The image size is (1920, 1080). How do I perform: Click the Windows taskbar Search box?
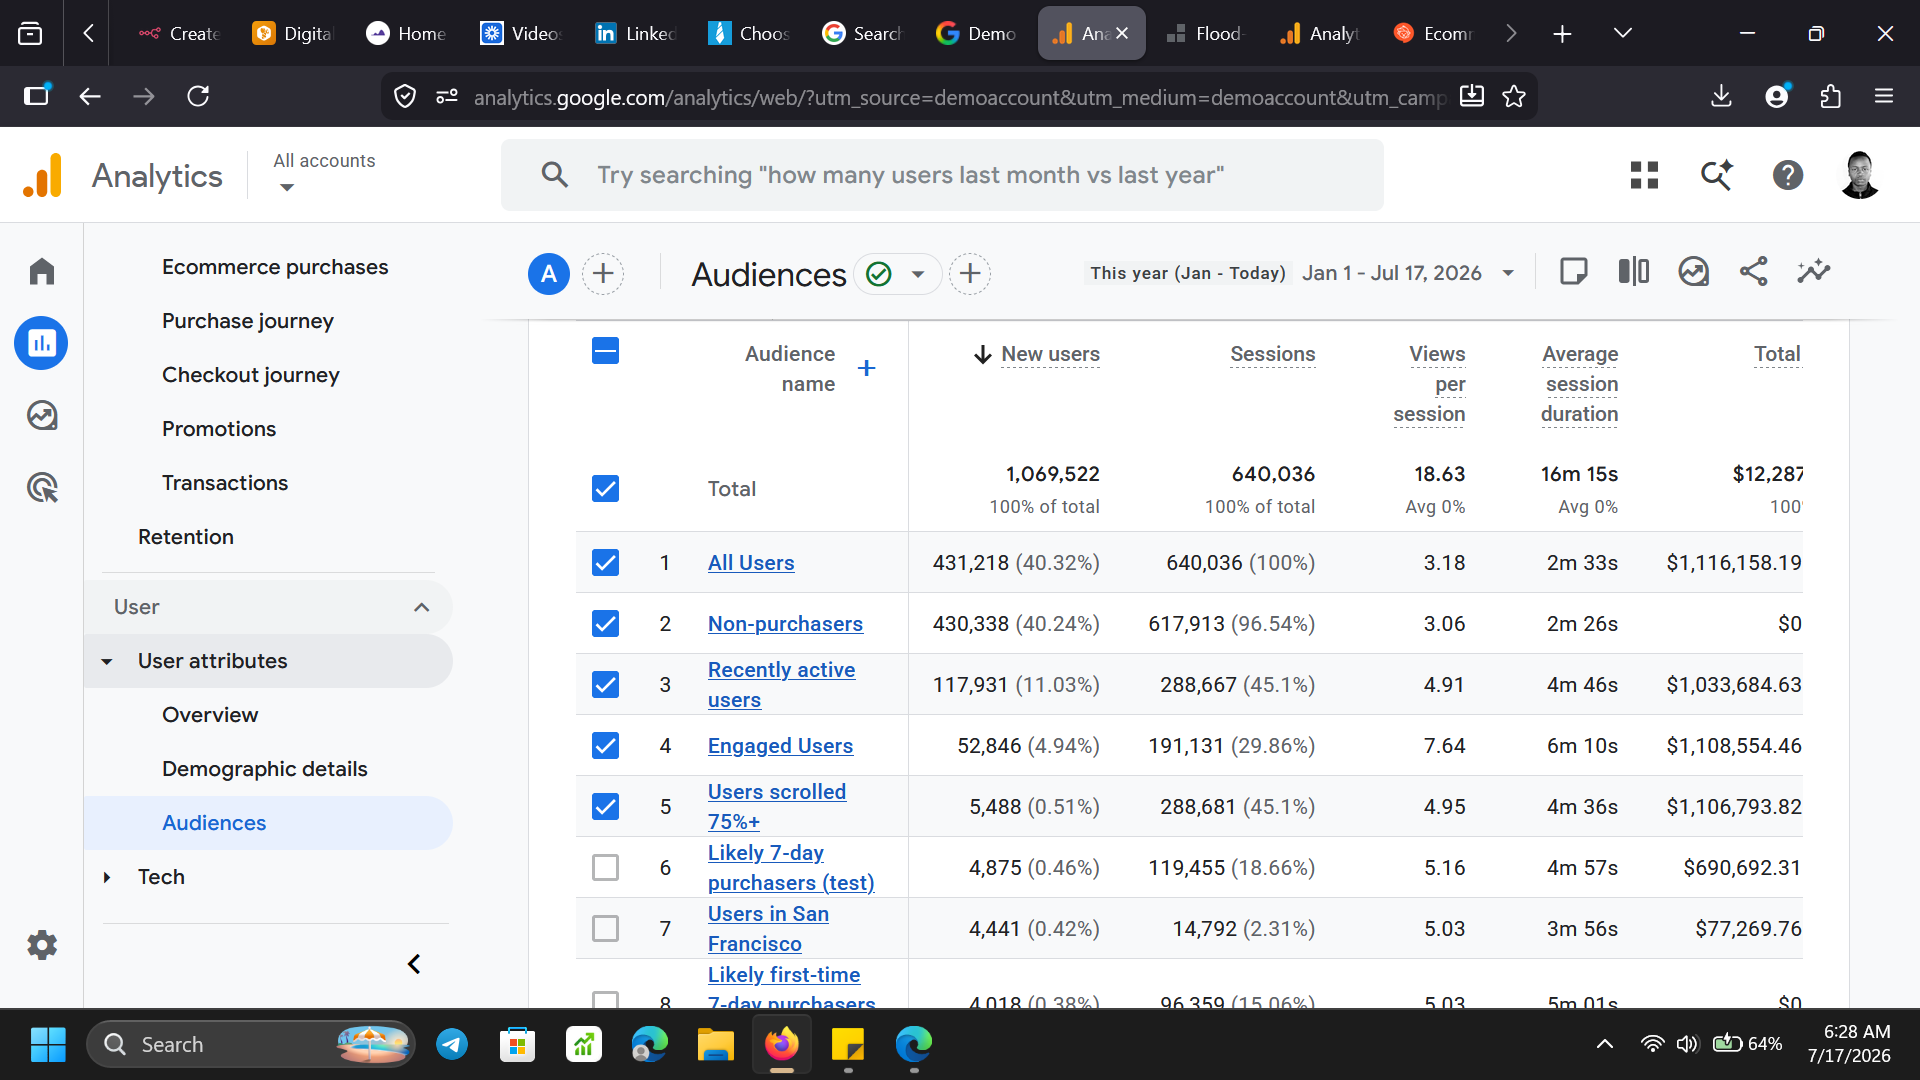coord(252,1044)
